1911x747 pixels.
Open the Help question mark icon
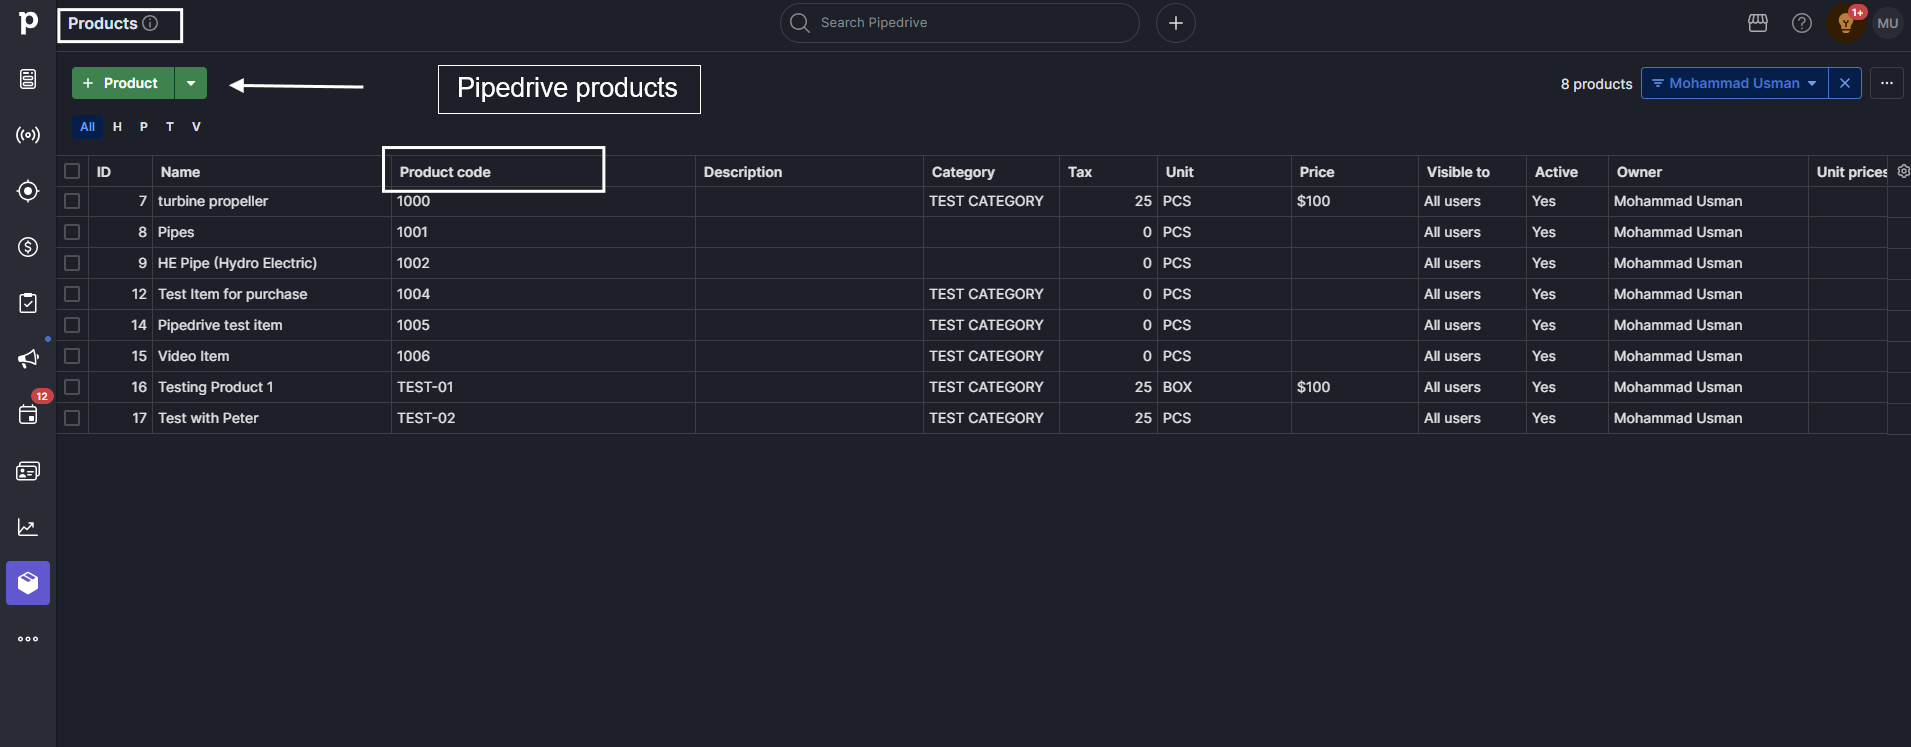click(1802, 23)
